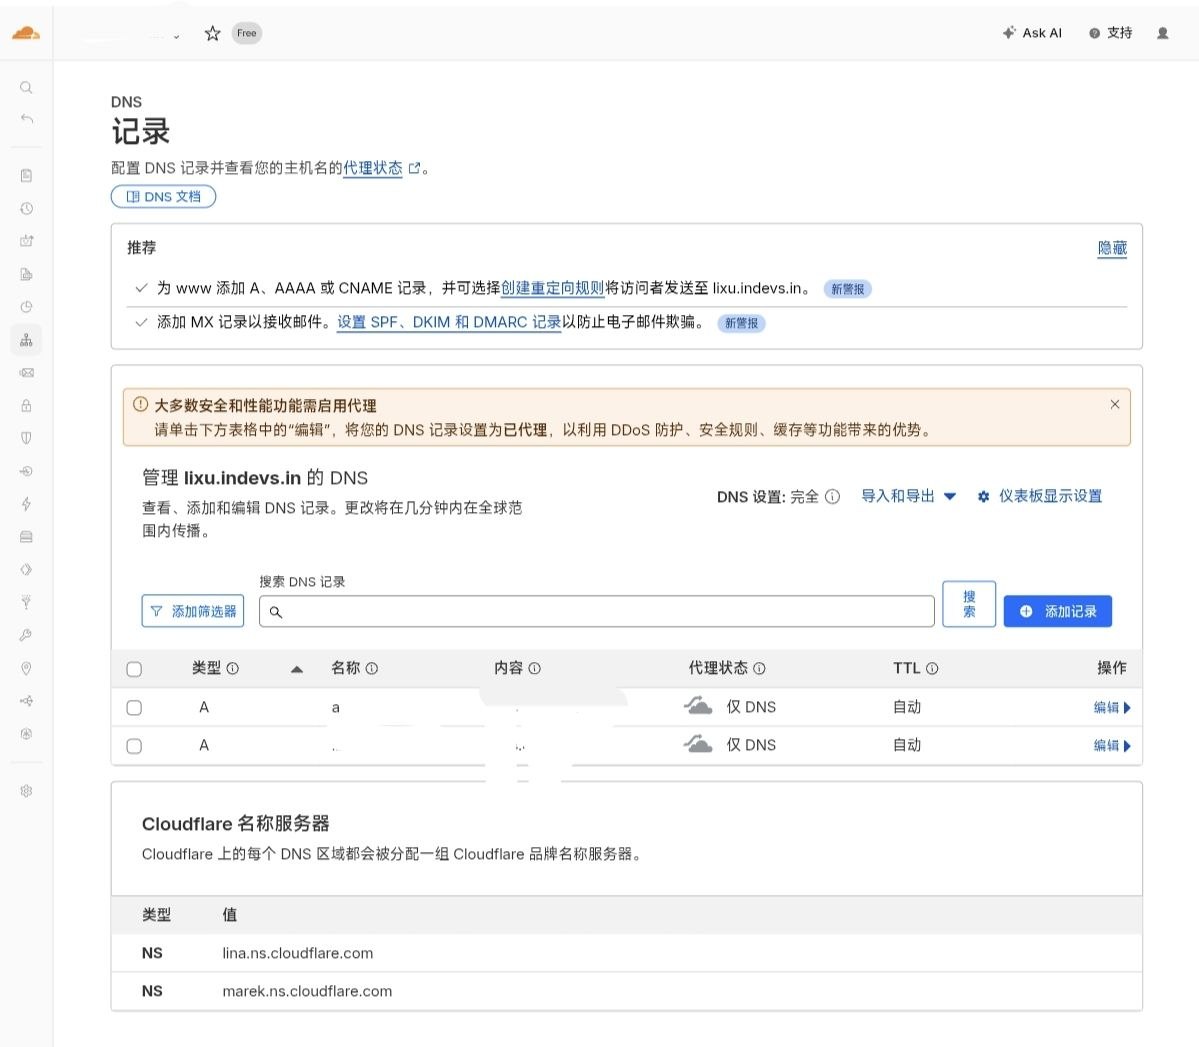Check the box for the second A record

134,746
